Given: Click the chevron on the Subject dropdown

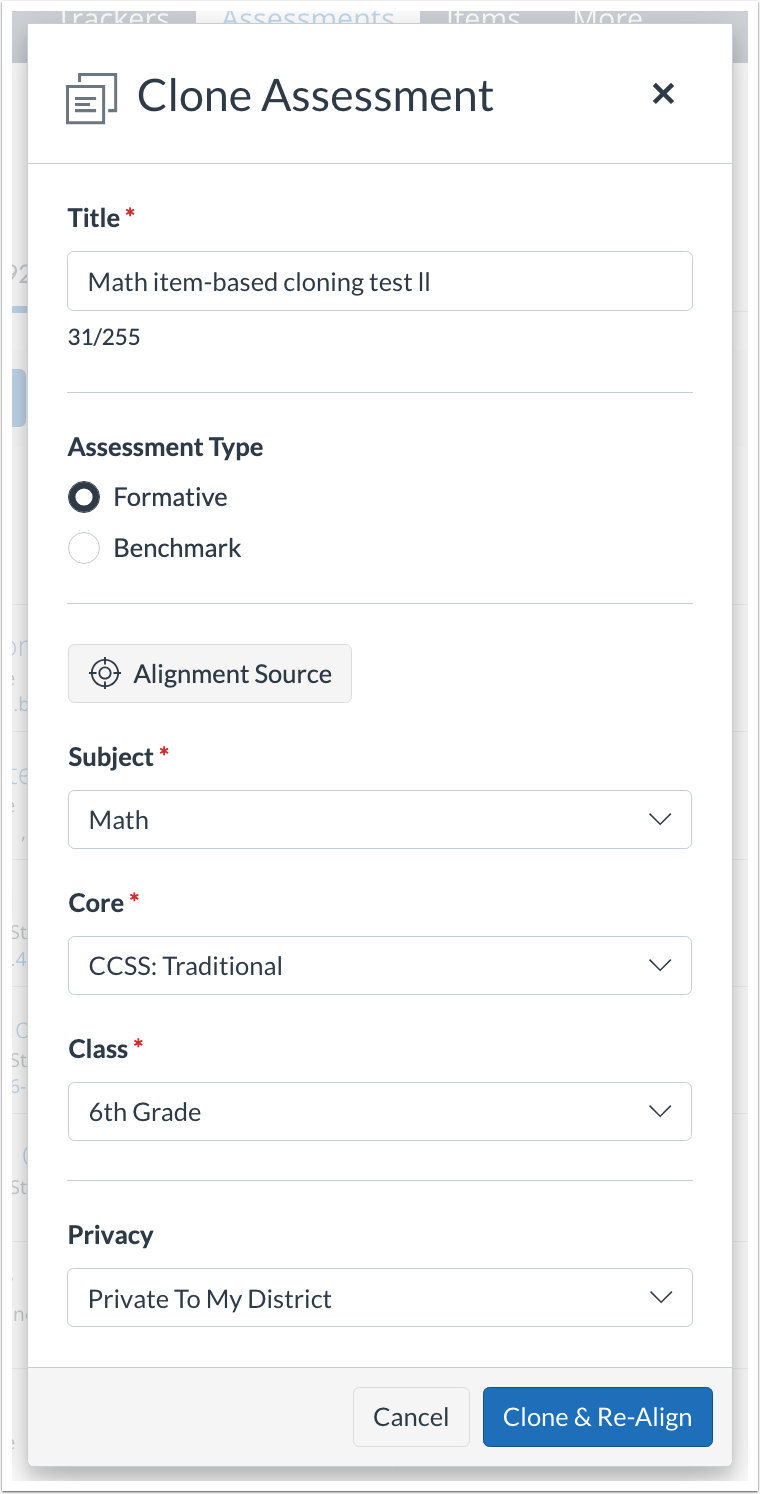Looking at the screenshot, I should click(660, 819).
